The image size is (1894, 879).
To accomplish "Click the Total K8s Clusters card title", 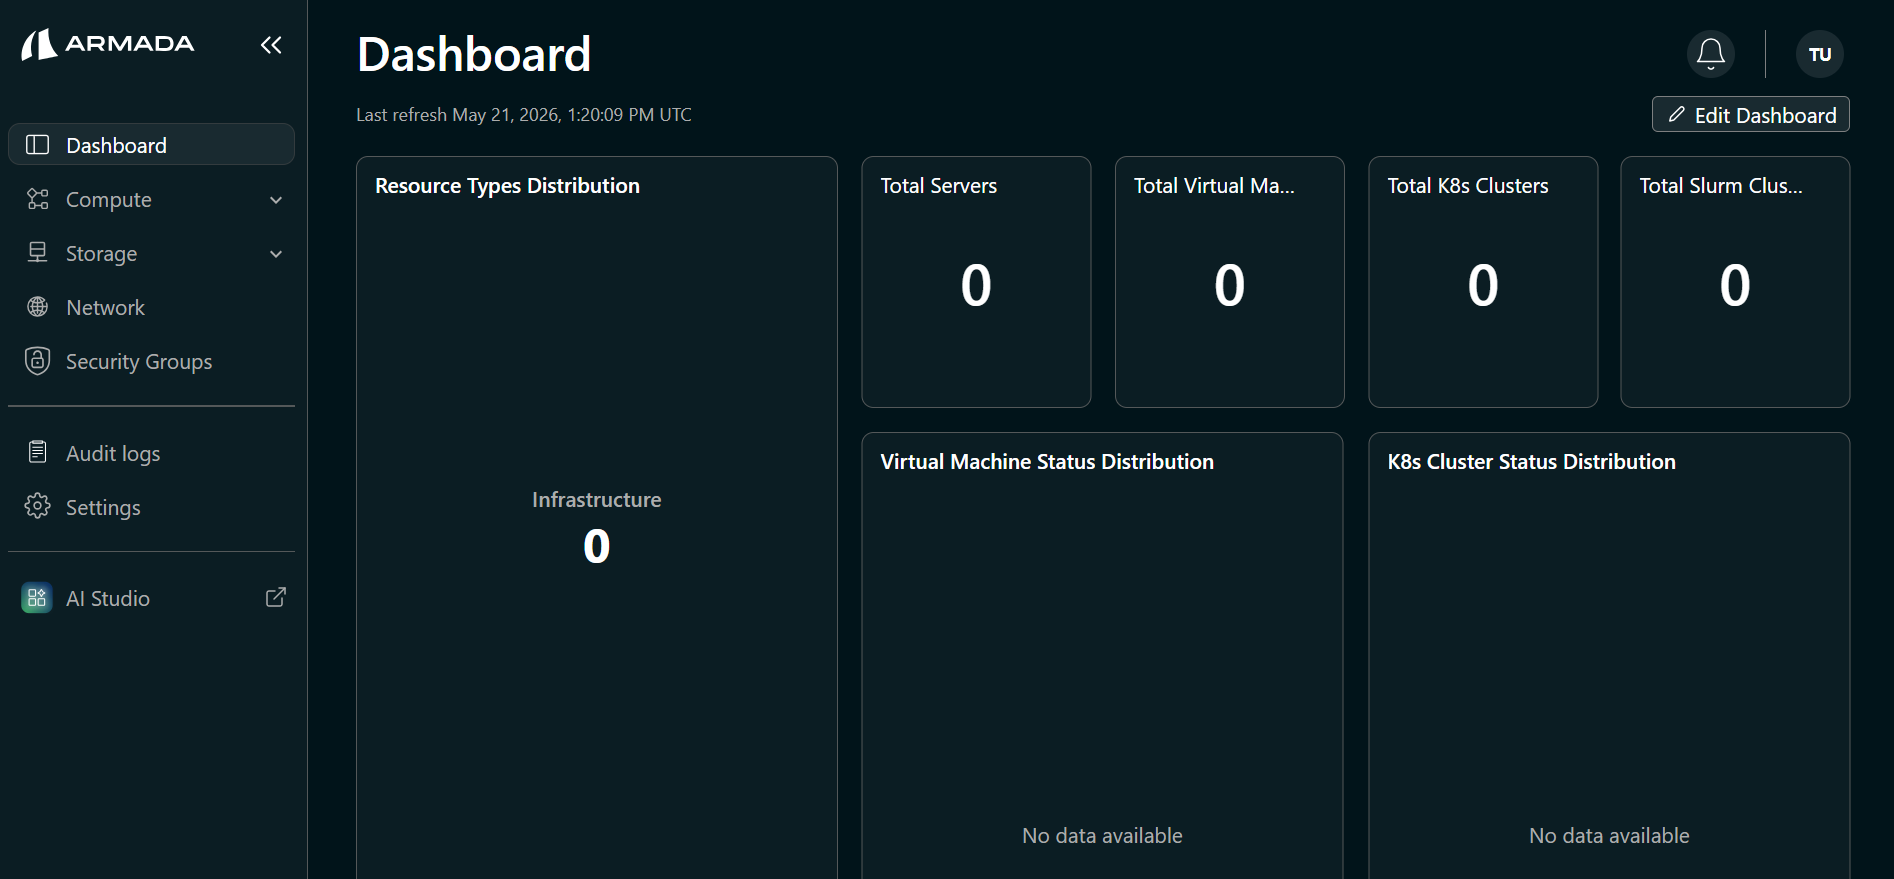I will (x=1468, y=186).
